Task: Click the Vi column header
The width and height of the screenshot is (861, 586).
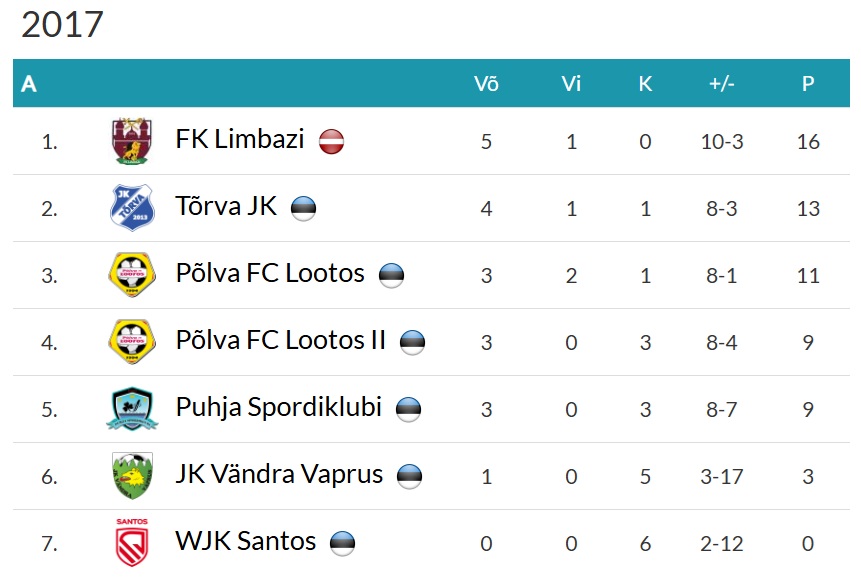Action: tap(571, 84)
